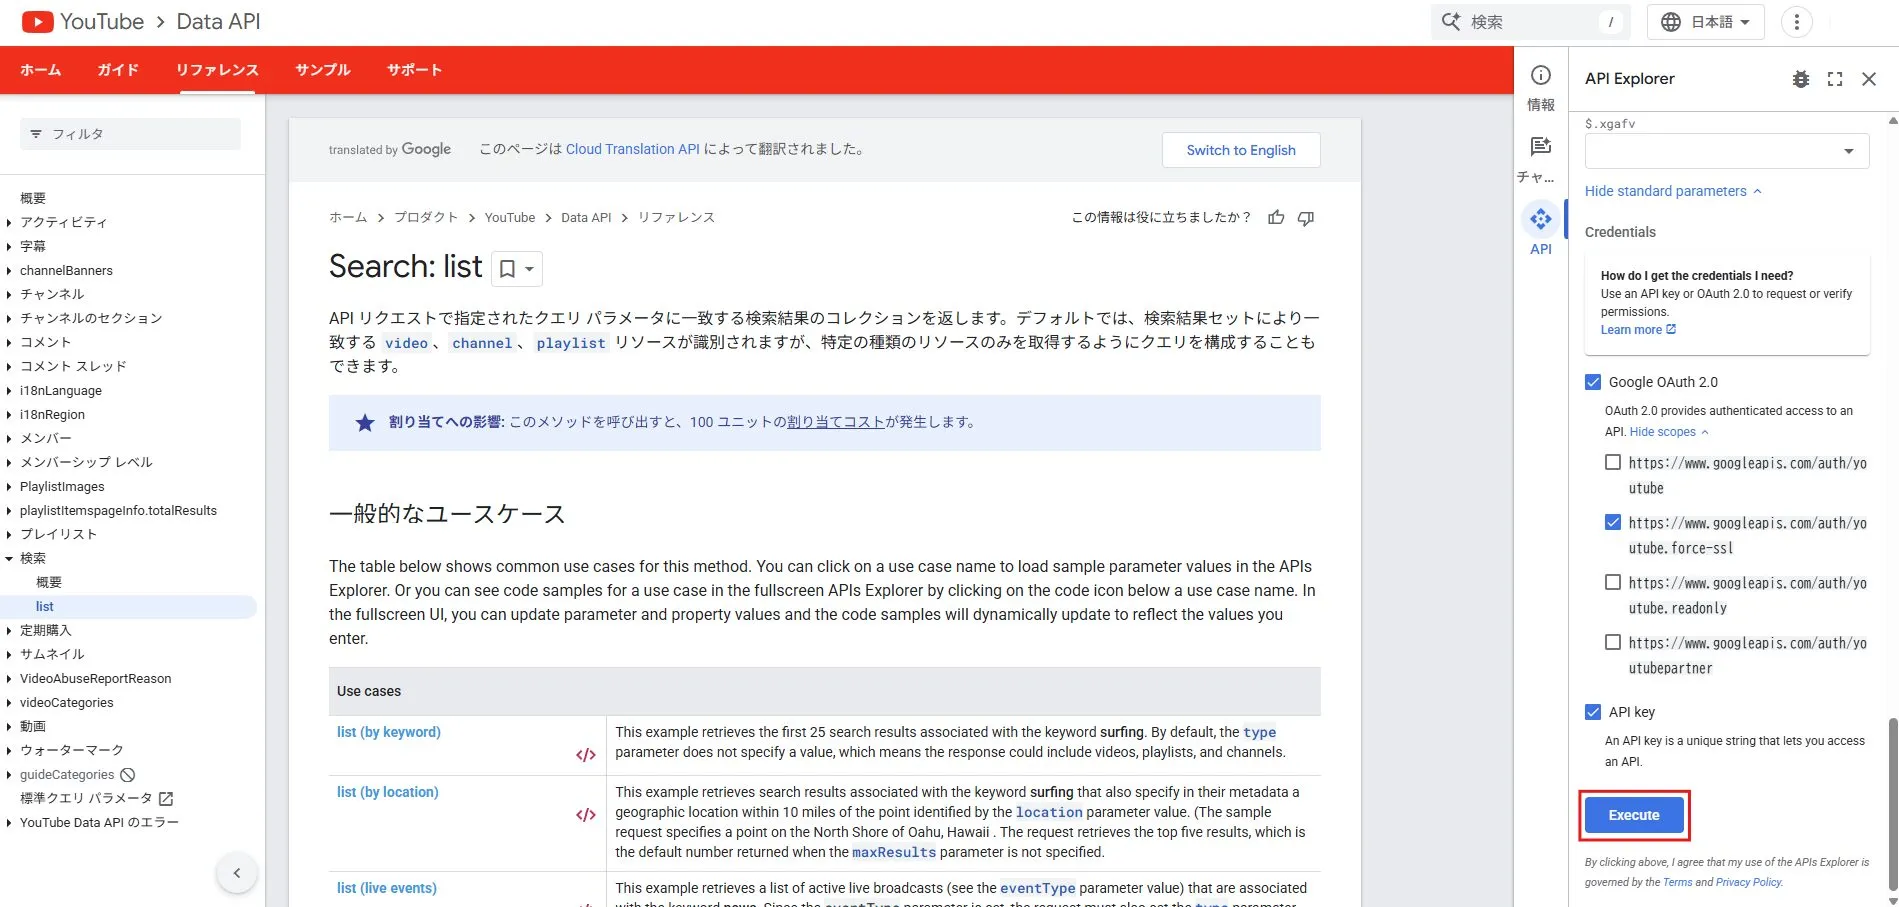This screenshot has width=1899, height=907.
Task: Expand 動画 in the sidebar tree
Action: pyautogui.click(x=9, y=727)
